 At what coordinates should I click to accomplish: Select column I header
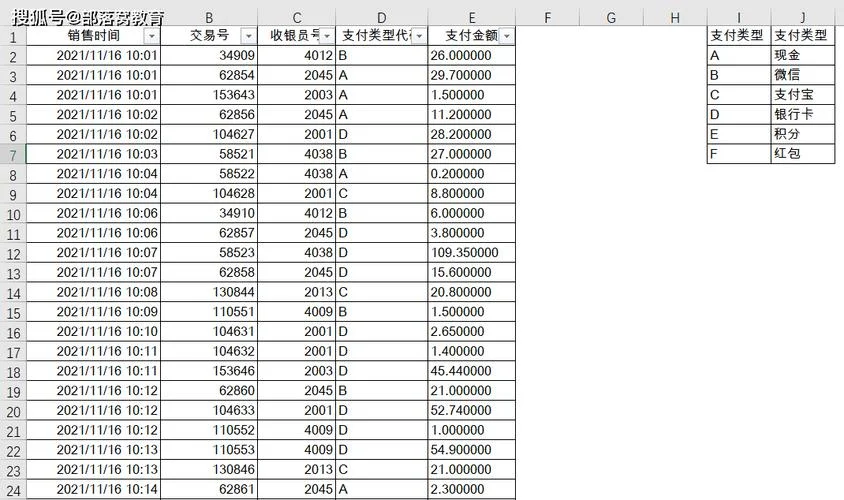point(739,18)
